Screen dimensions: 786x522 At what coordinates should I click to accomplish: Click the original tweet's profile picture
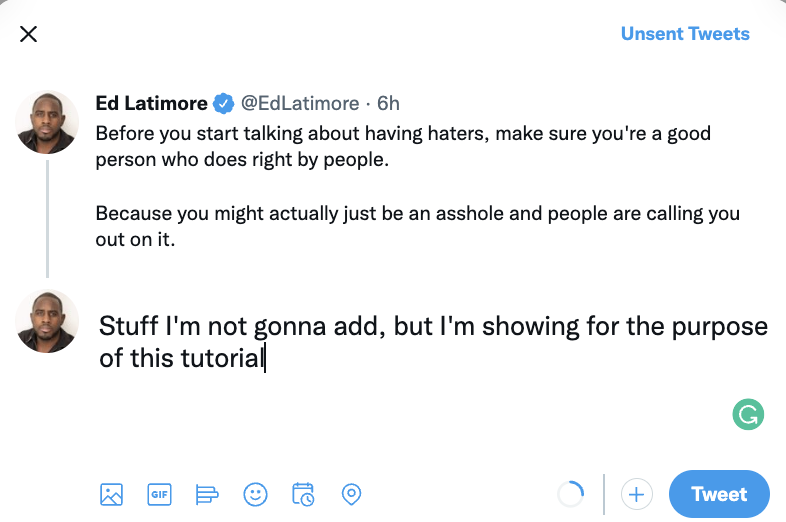47,122
